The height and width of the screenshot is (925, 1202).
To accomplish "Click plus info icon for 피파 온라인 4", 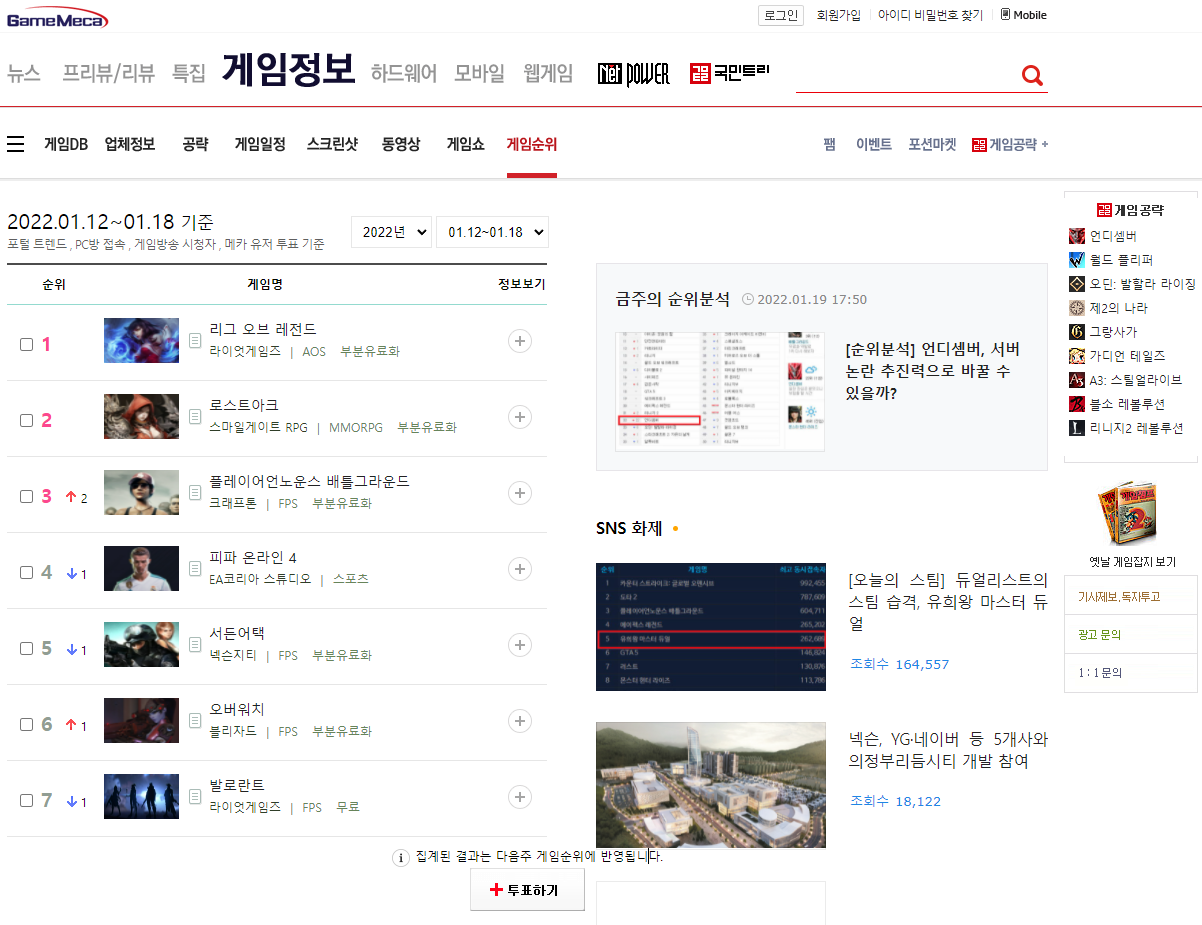I will pyautogui.click(x=519, y=569).
